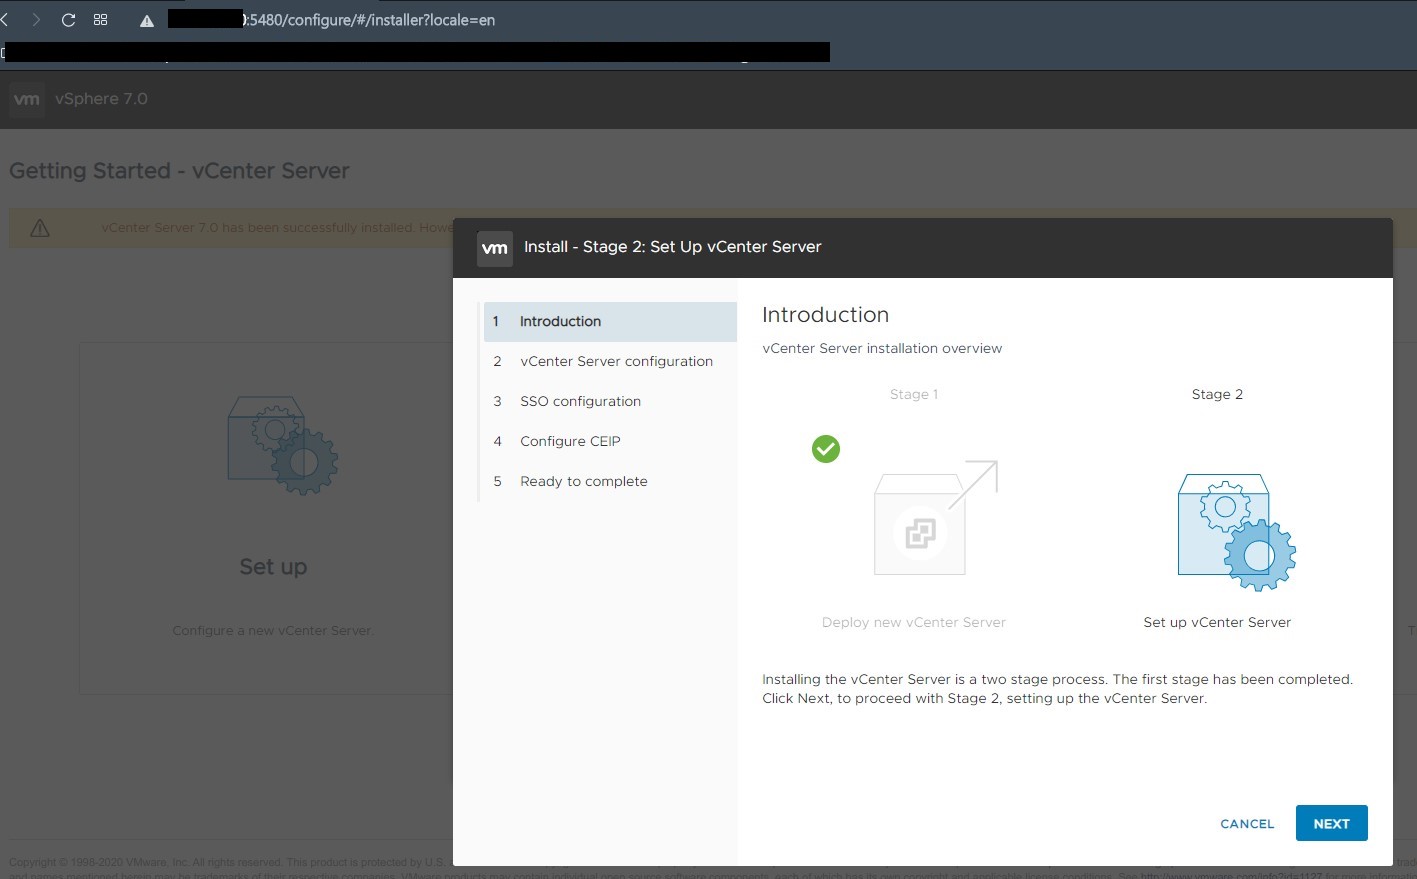
Task: Open the browser grid apps icon
Action: pos(100,20)
